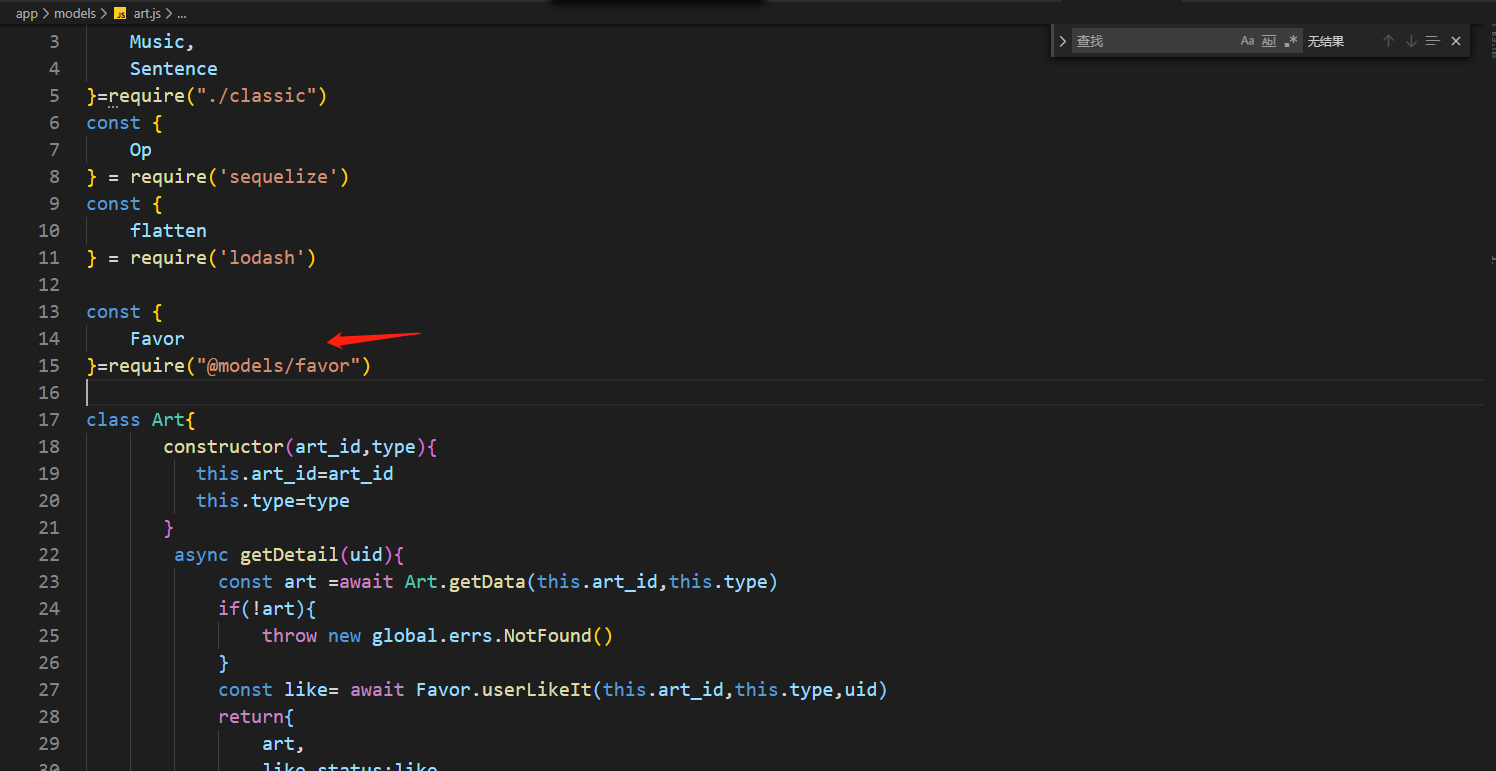
Task: Click 'global.errs' on line 25
Action: 432,635
